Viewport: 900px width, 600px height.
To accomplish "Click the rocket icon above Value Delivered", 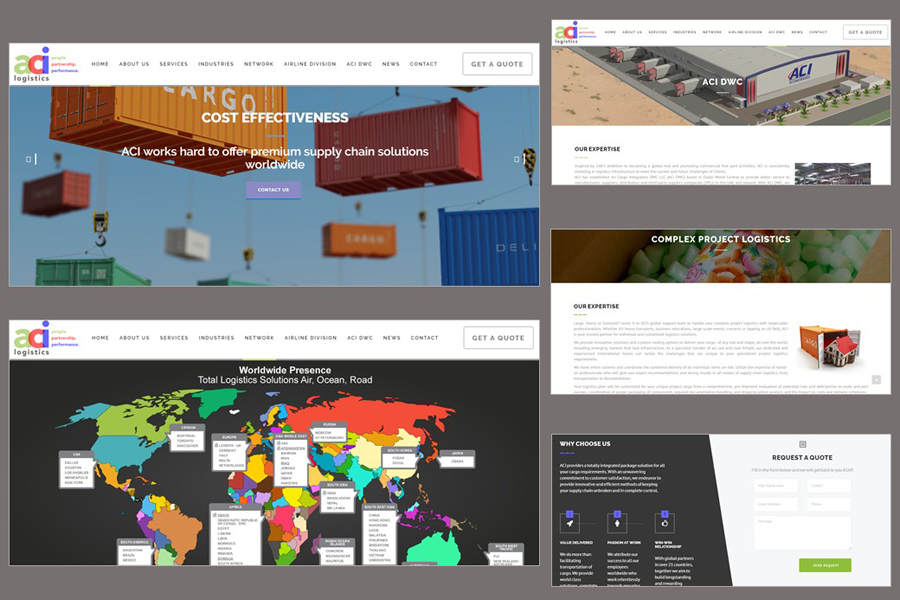I will point(570,521).
